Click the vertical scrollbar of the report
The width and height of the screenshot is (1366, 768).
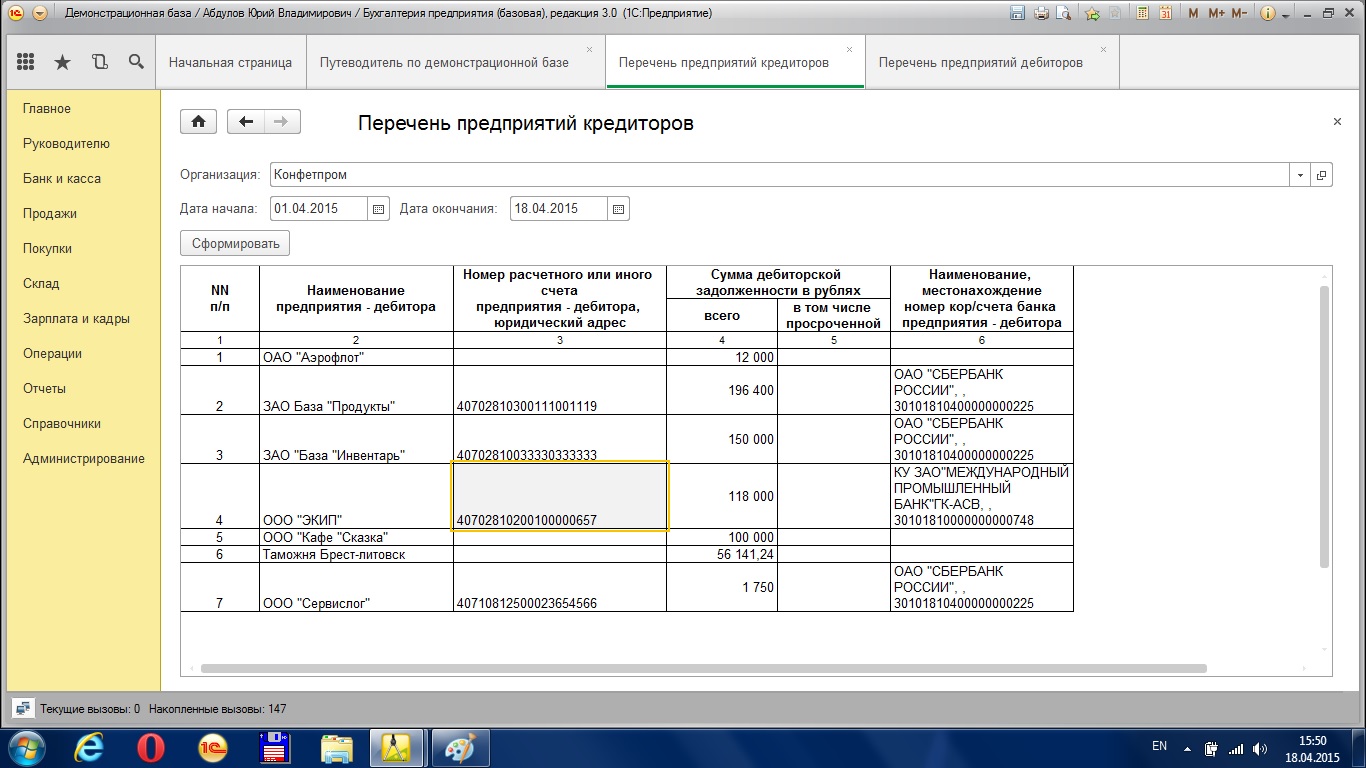click(x=1325, y=426)
